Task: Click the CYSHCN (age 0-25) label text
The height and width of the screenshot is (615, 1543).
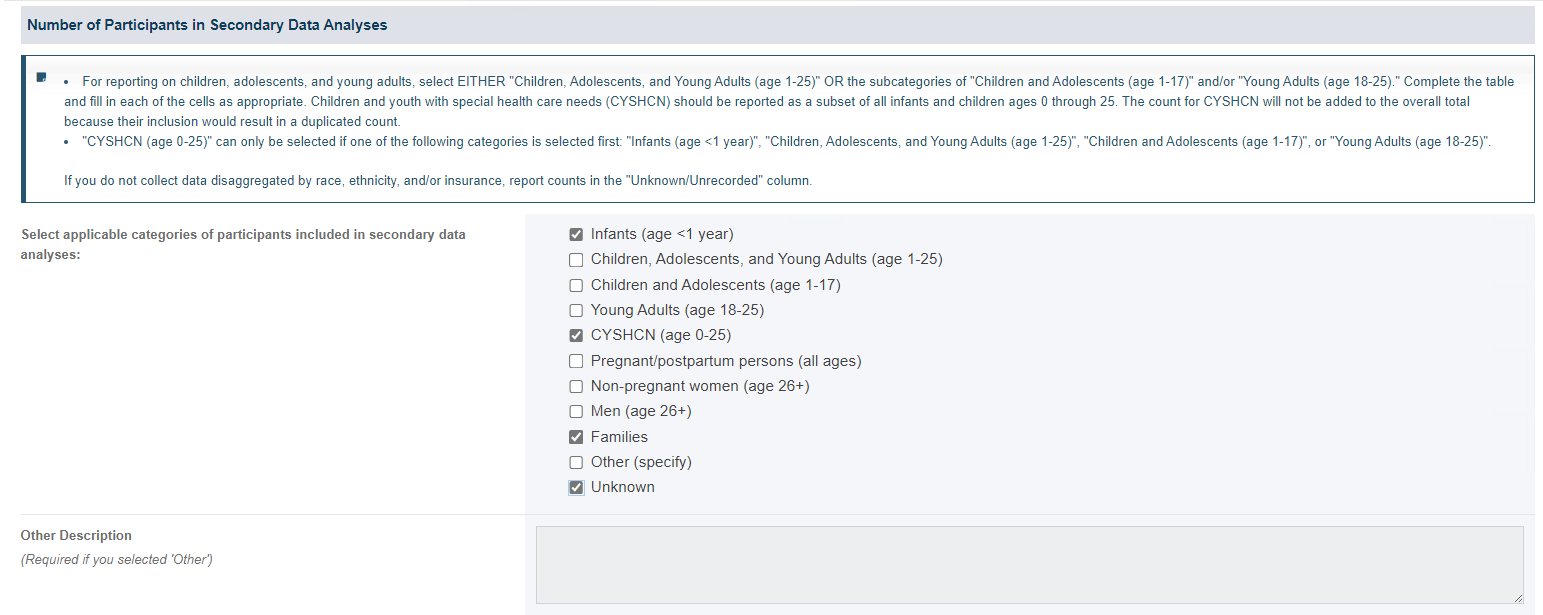Action: pyautogui.click(x=661, y=335)
